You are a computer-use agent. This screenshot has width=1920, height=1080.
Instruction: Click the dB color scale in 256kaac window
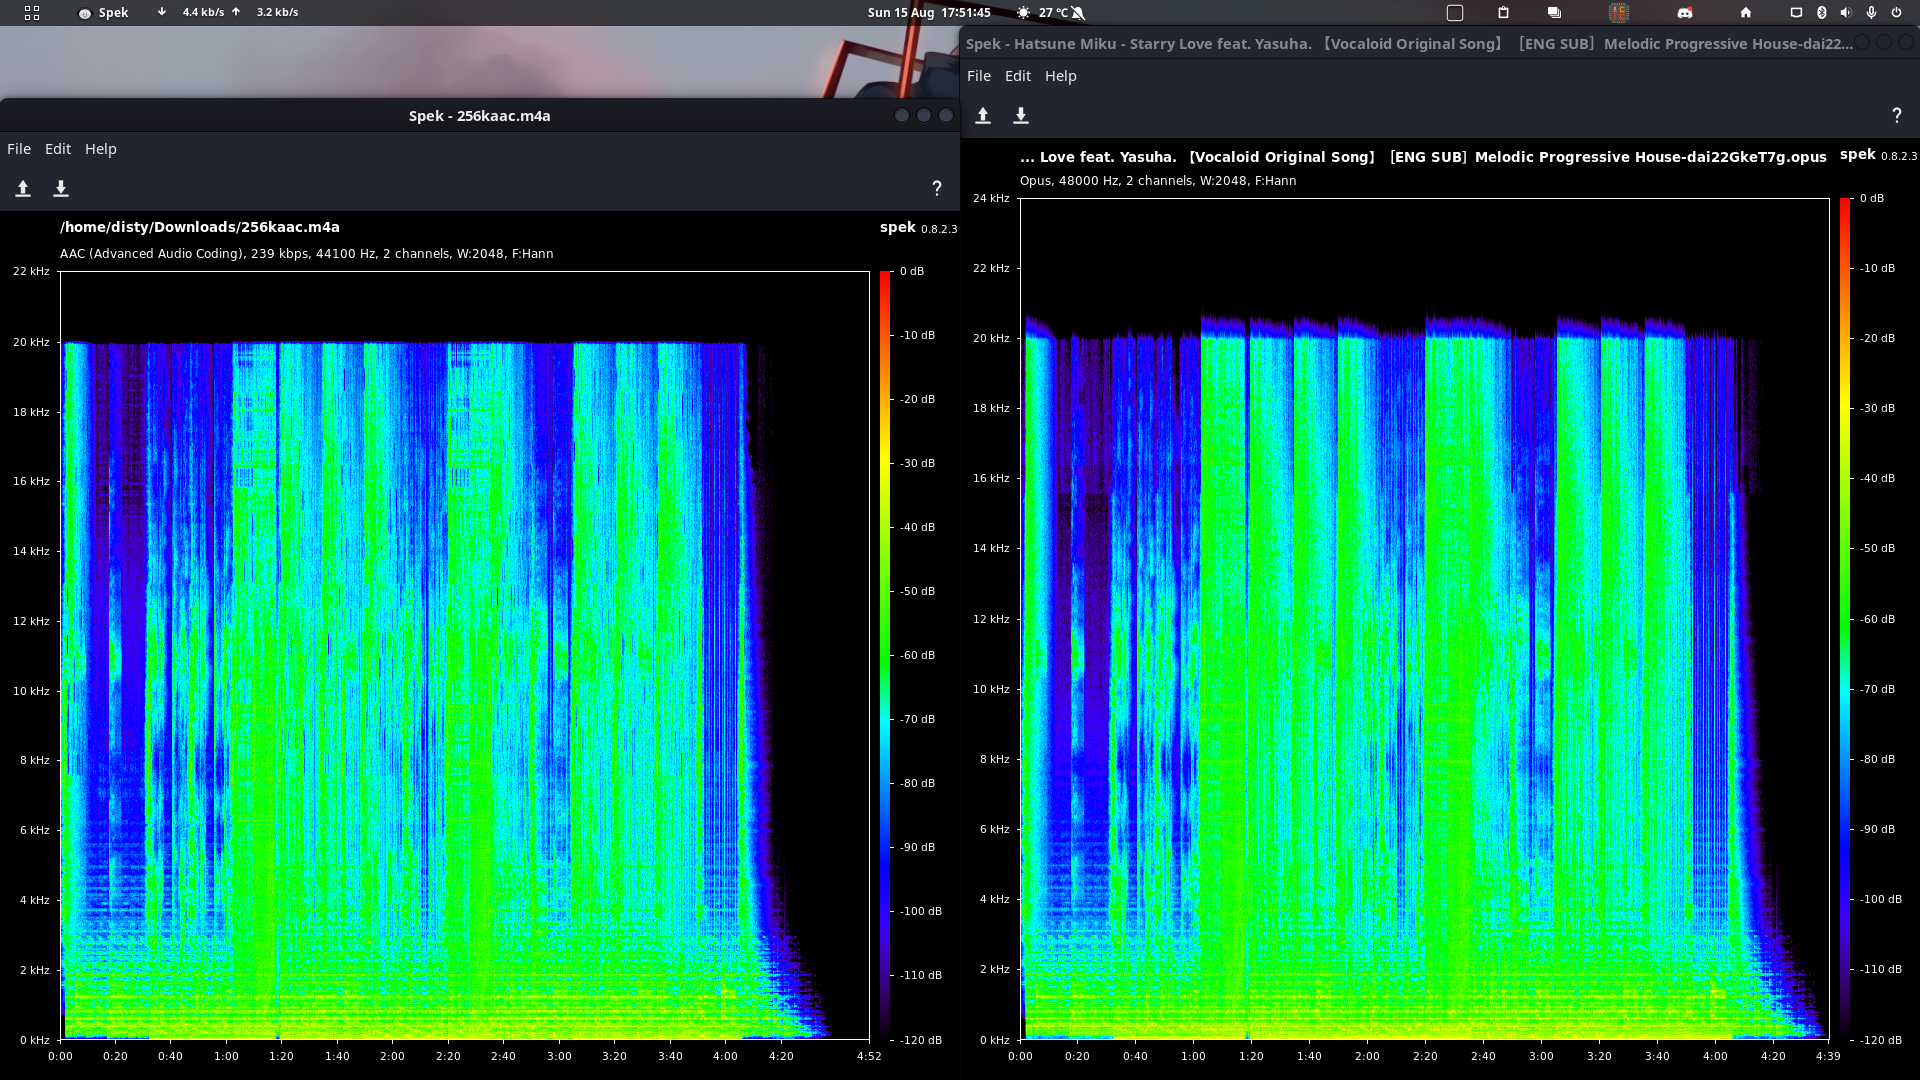(885, 655)
